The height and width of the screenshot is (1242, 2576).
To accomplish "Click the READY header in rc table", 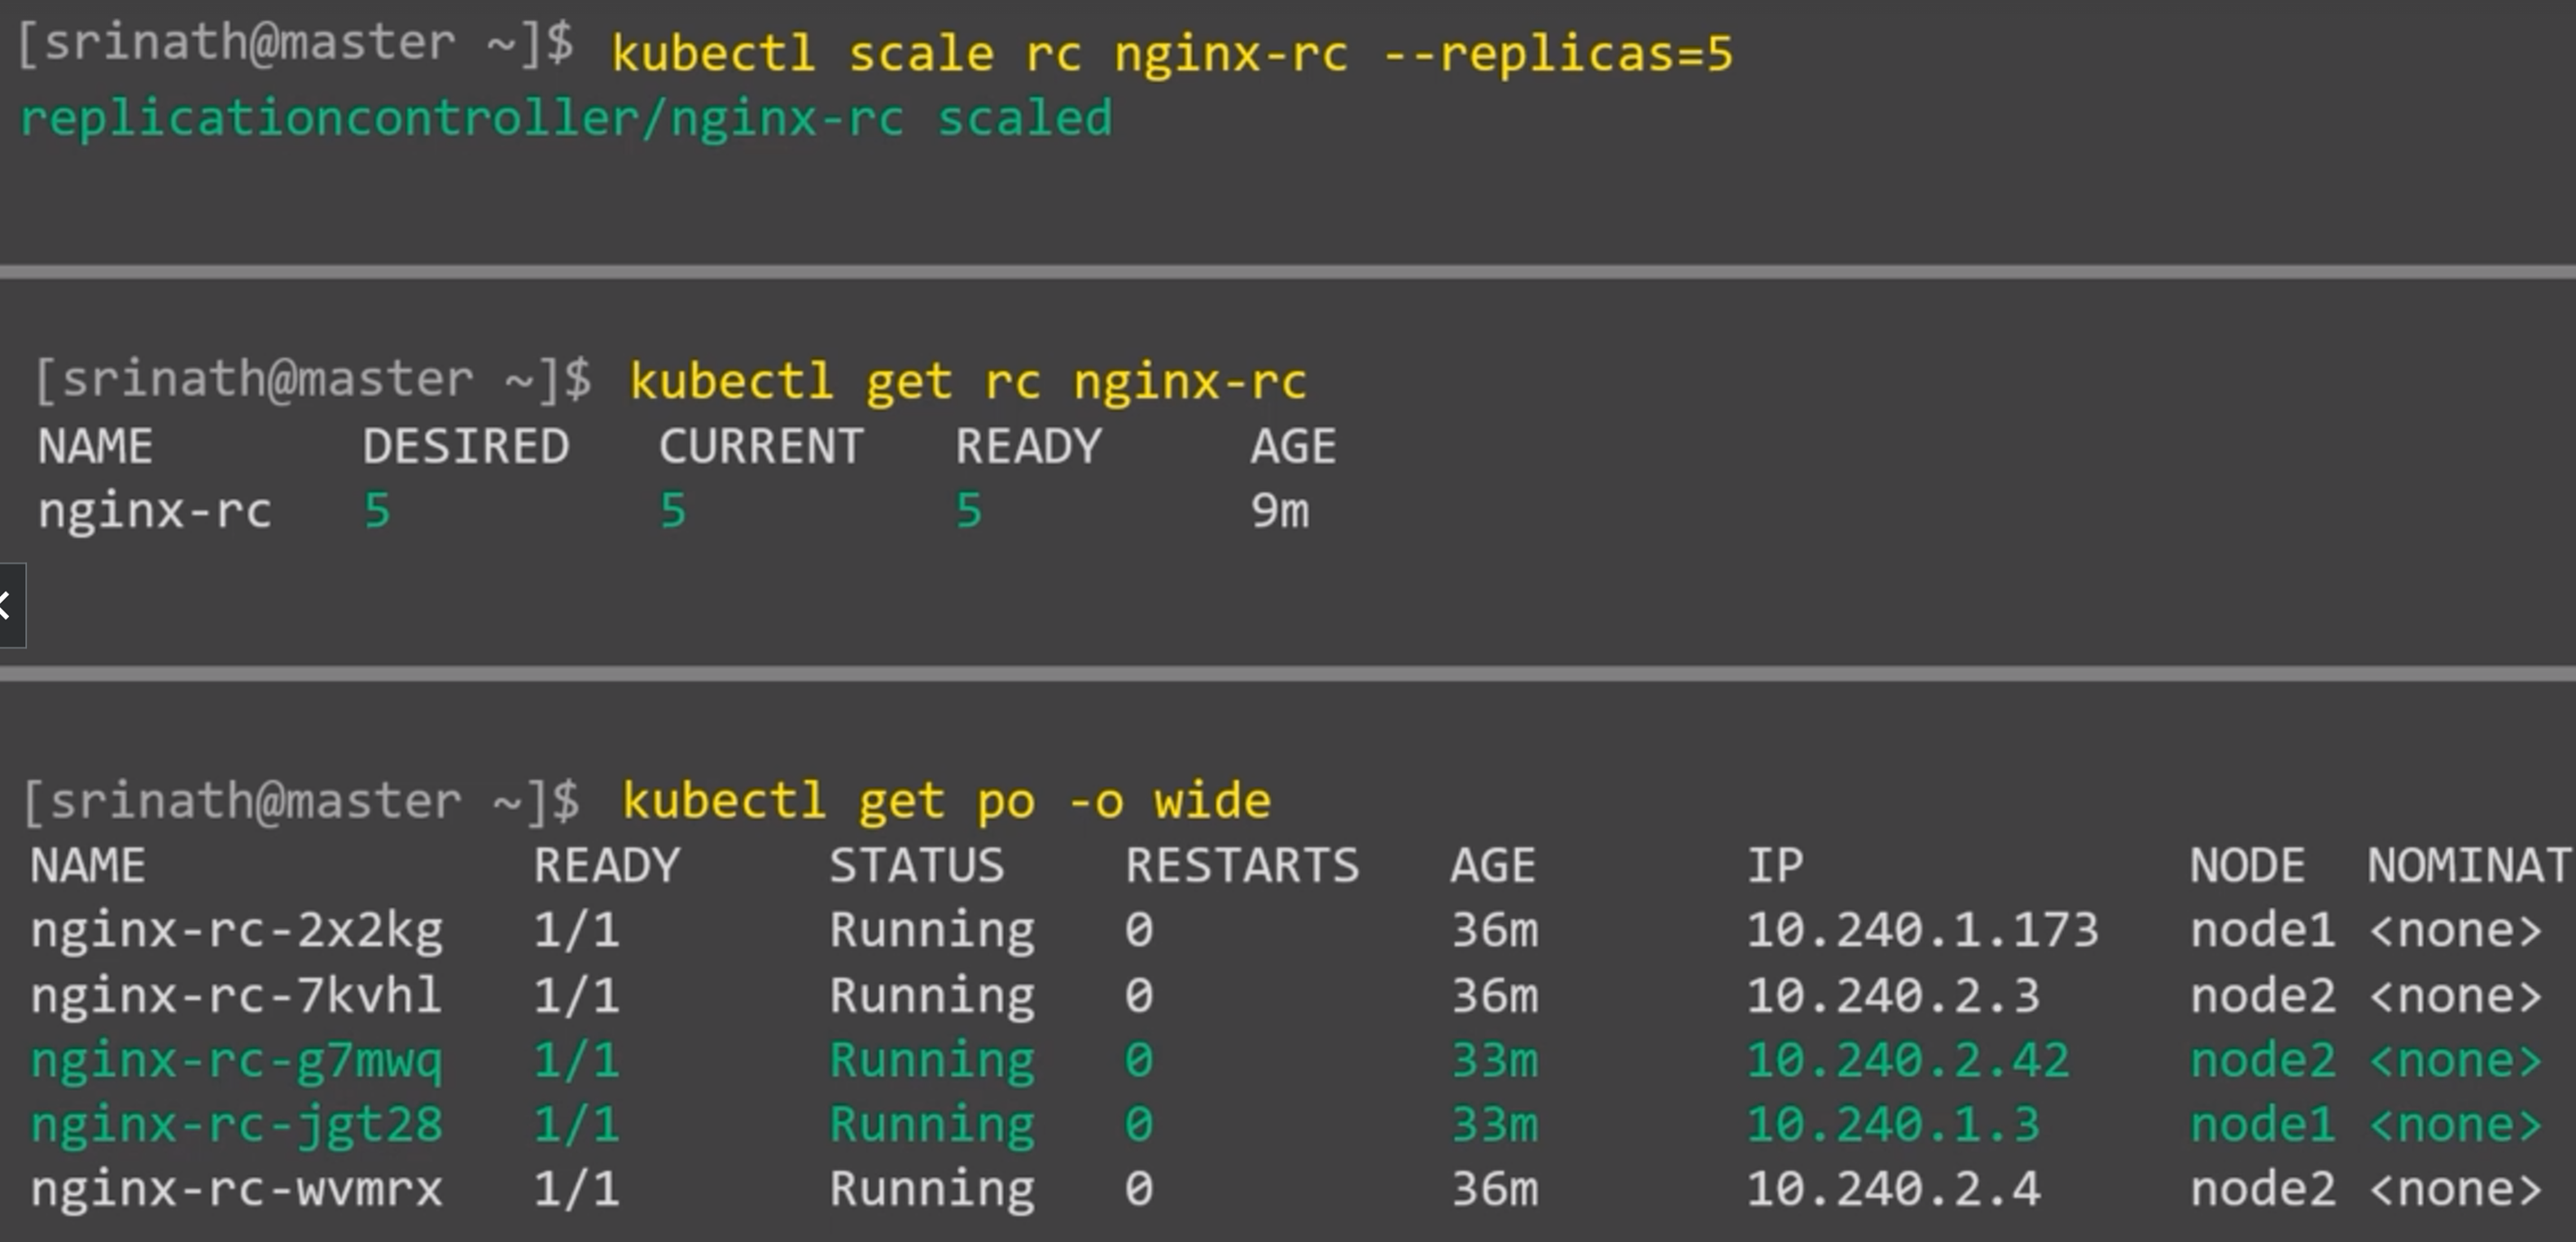I will click(x=1028, y=446).
